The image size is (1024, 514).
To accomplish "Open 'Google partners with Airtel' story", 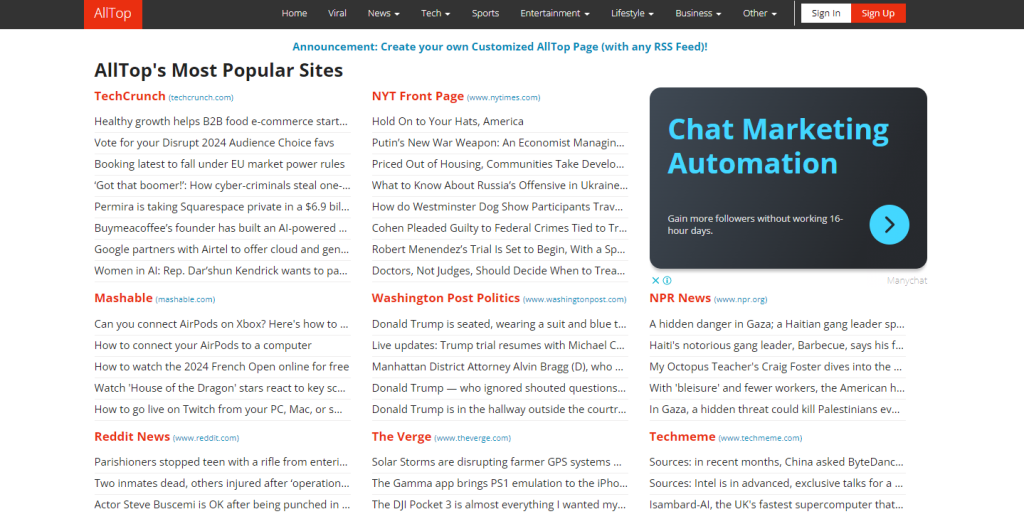I will click(221, 249).
